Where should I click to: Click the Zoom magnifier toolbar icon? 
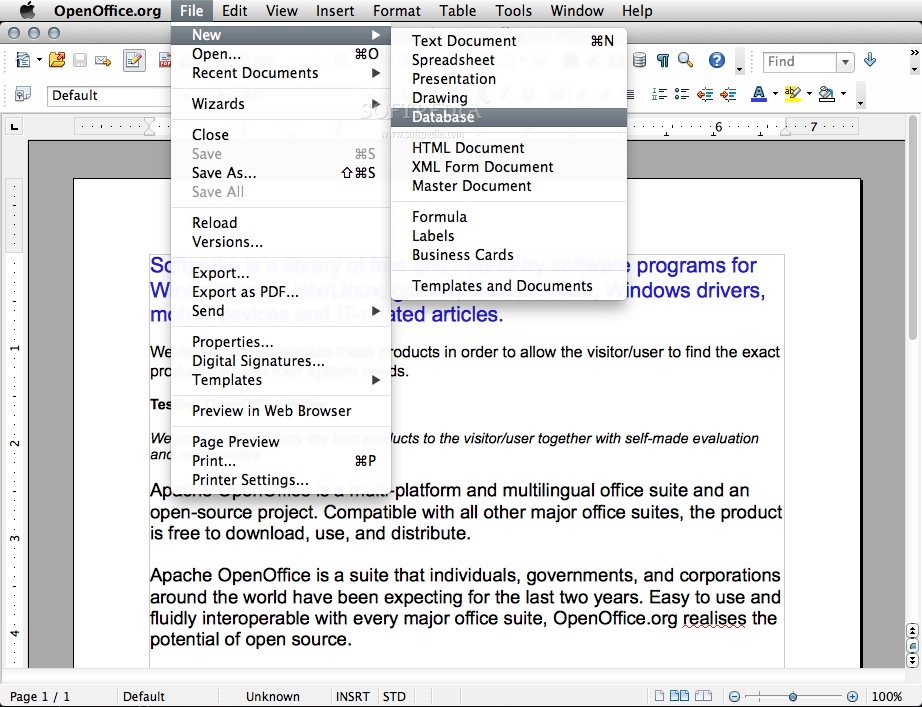[685, 60]
